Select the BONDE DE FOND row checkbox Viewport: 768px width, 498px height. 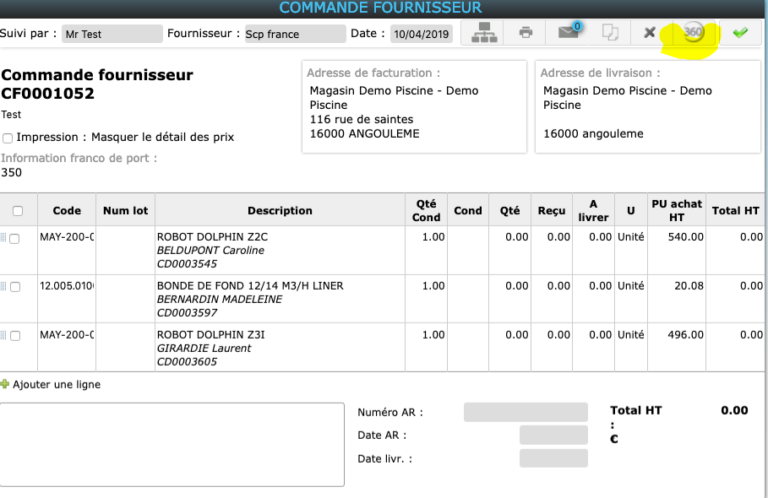click(x=15, y=287)
